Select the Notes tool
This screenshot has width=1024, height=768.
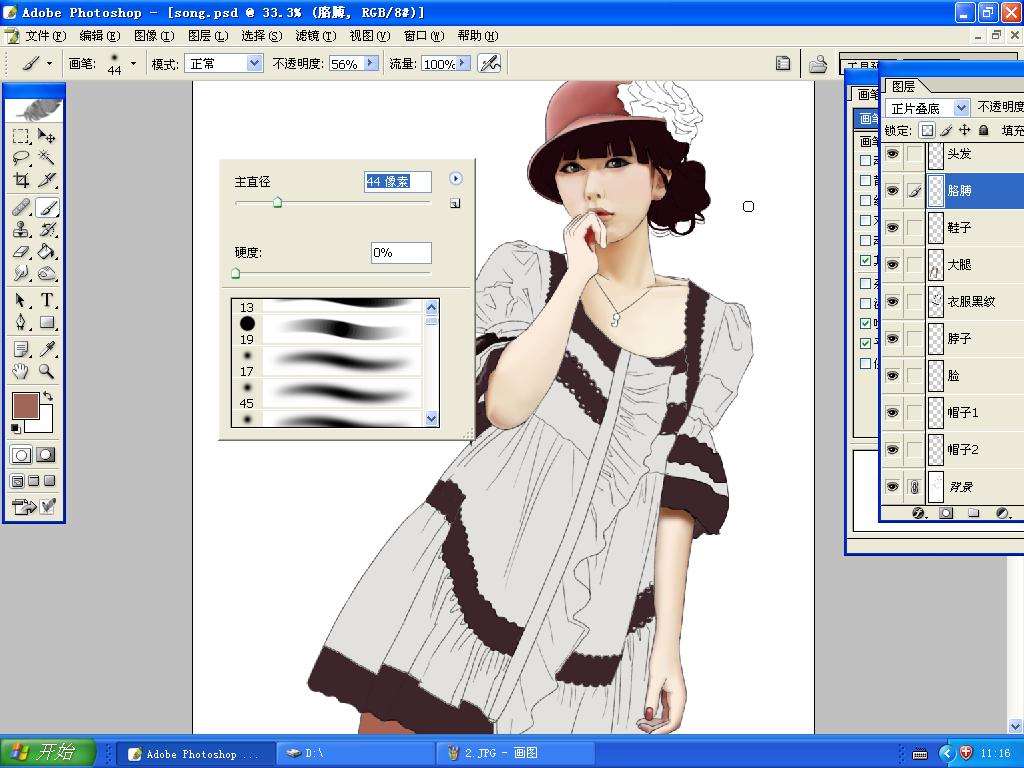(x=21, y=349)
